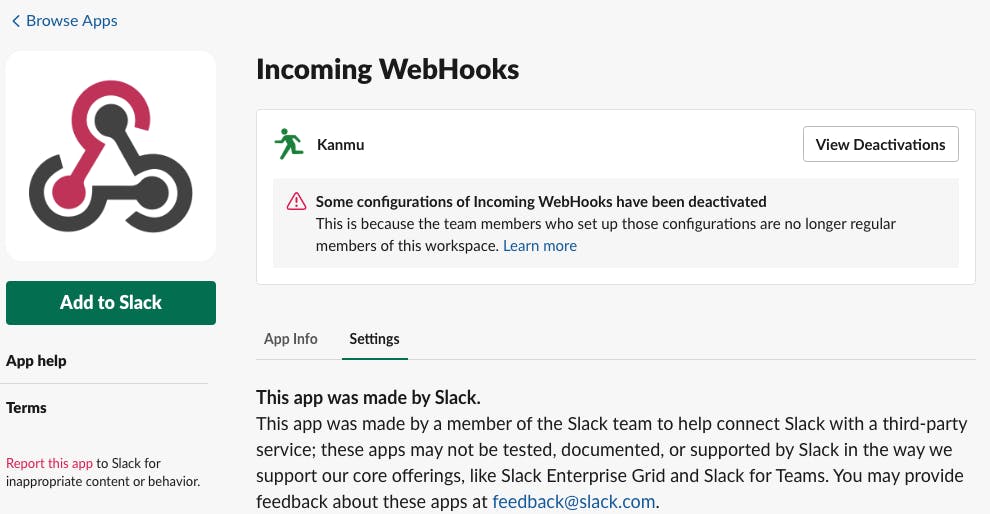Click the paragraph mentioning Slack Enterprise Grid
Image resolution: width=990 pixels, height=514 pixels.
610,462
